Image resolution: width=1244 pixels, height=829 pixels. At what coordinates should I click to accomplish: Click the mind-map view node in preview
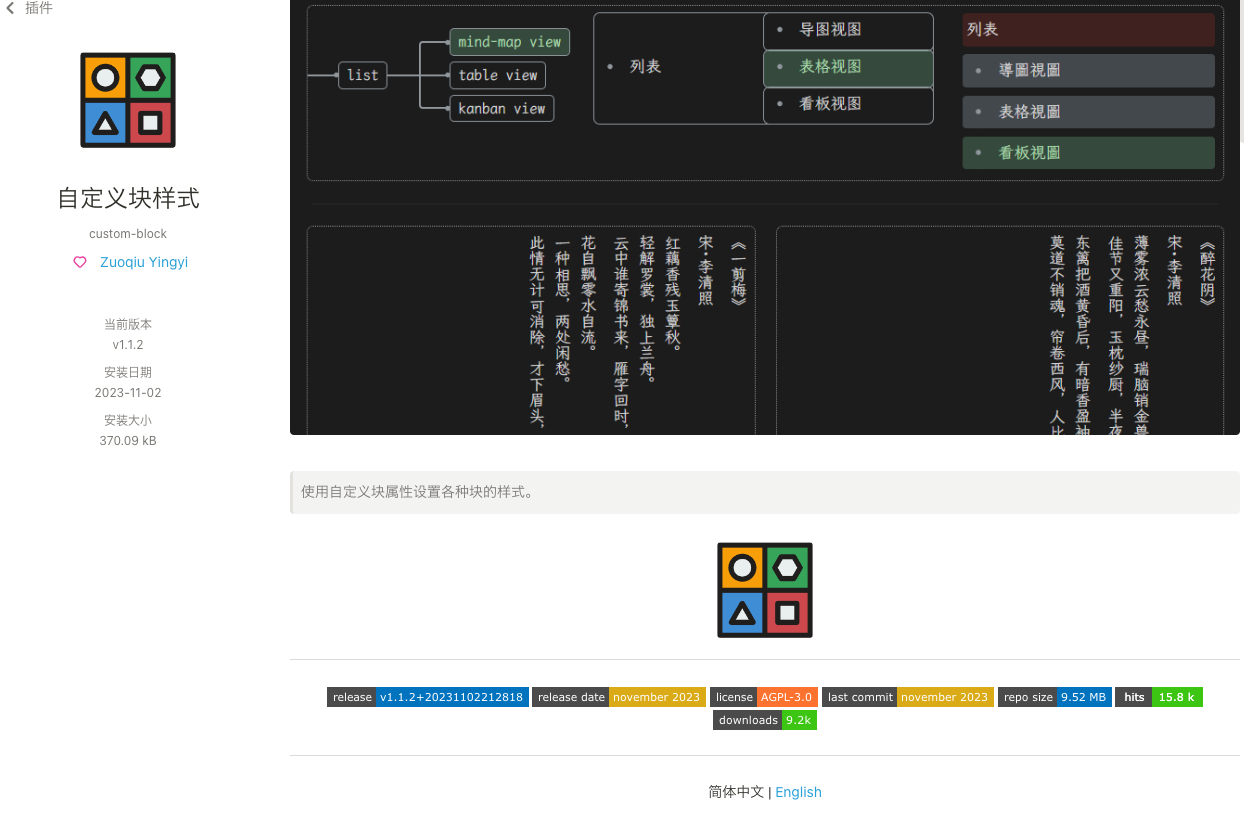click(x=509, y=42)
